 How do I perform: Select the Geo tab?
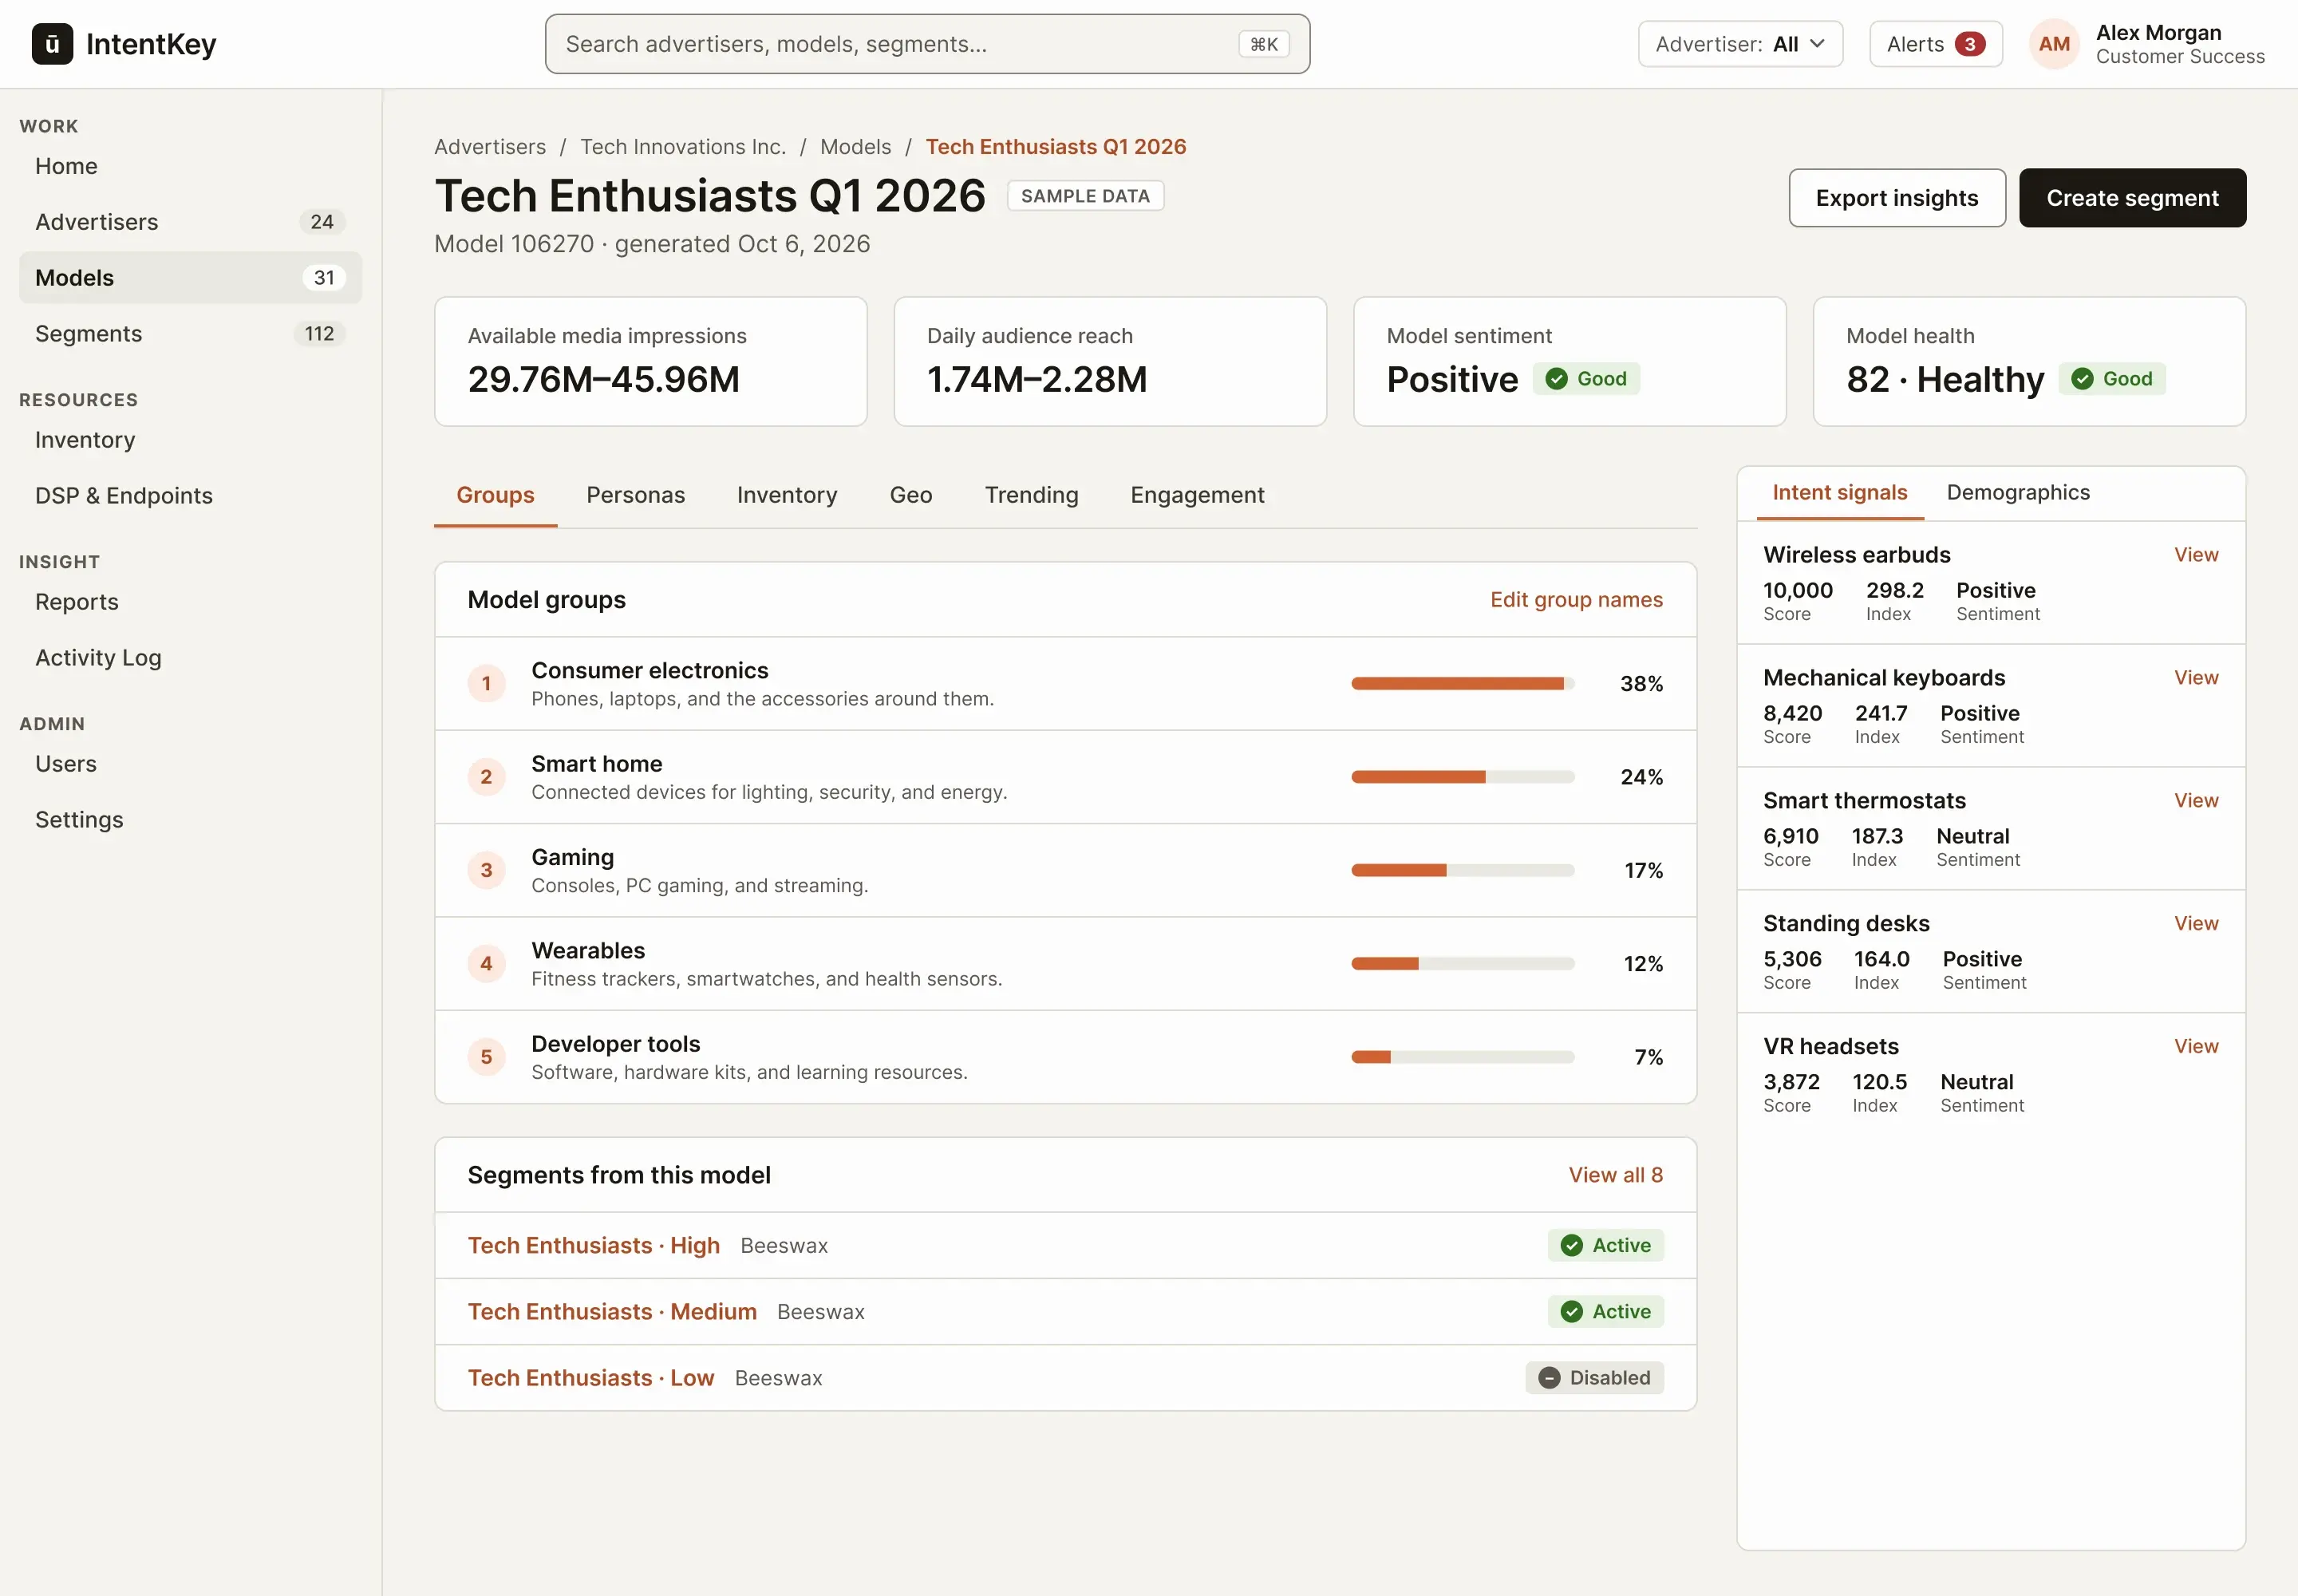910,495
